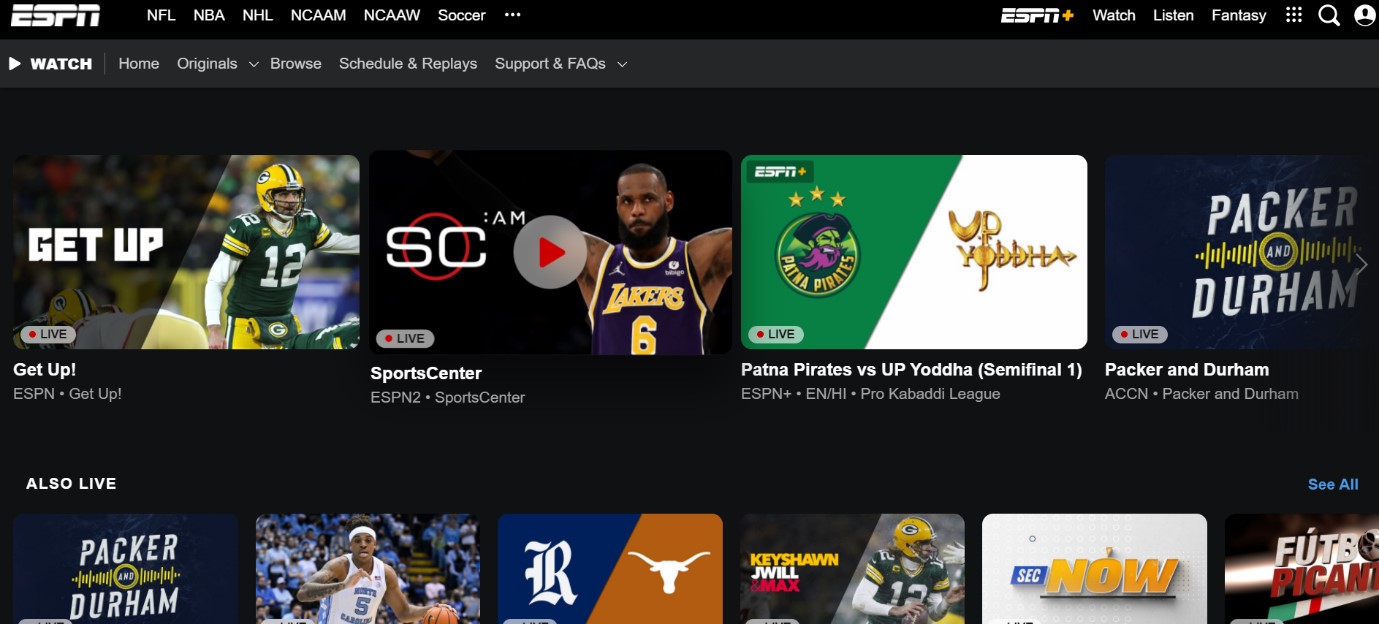Expand Support & FAQs chevron
Screen dimensions: 1379x624
[622, 64]
